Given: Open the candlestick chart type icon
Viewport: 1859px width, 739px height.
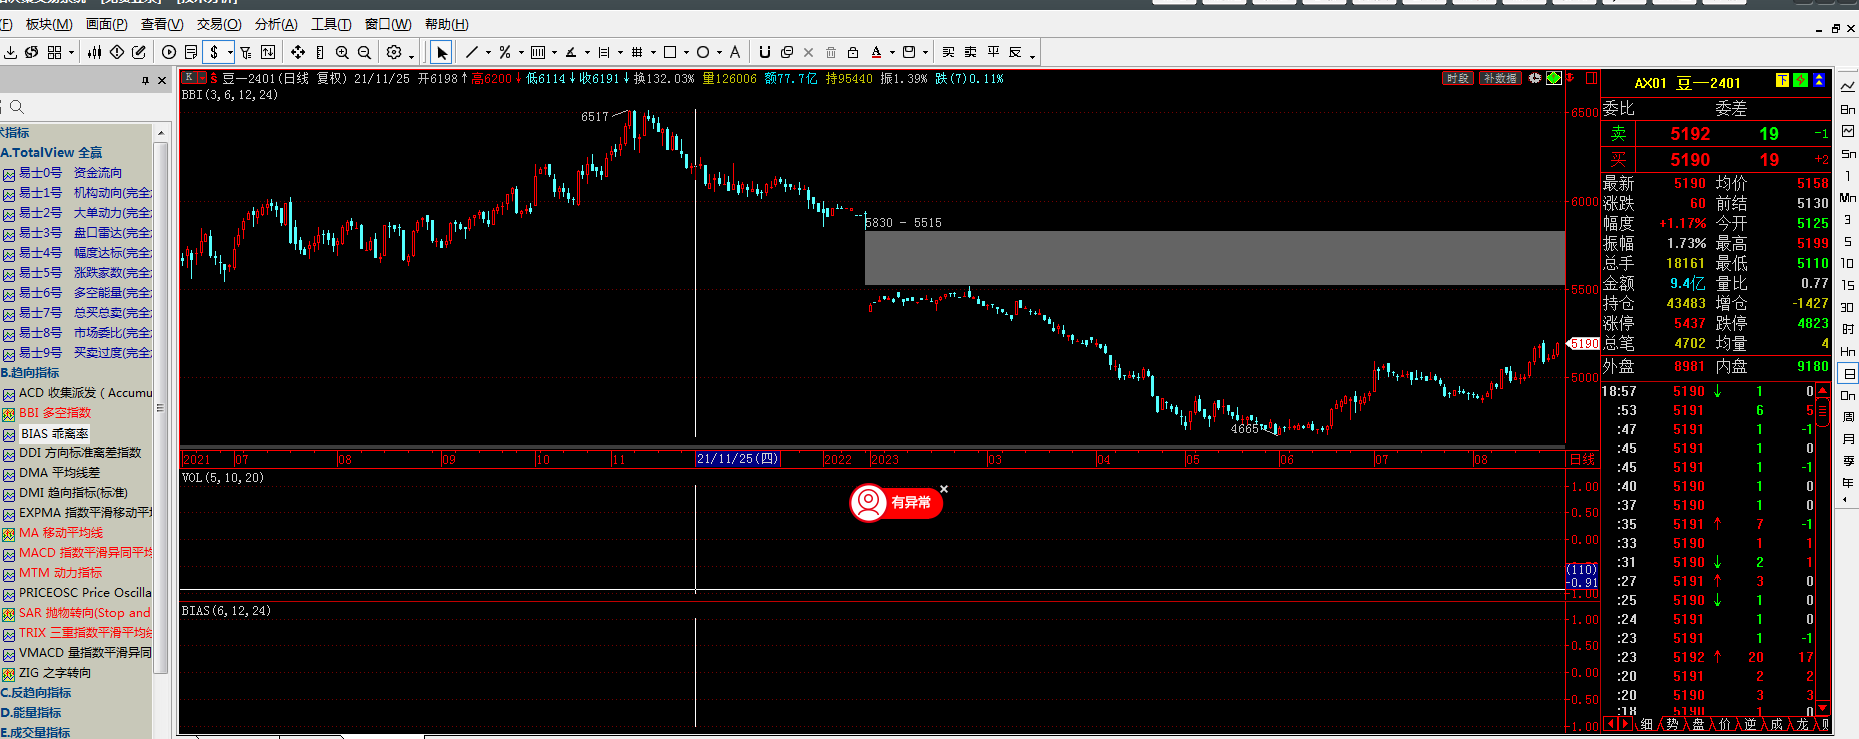Looking at the screenshot, I should coord(95,52).
